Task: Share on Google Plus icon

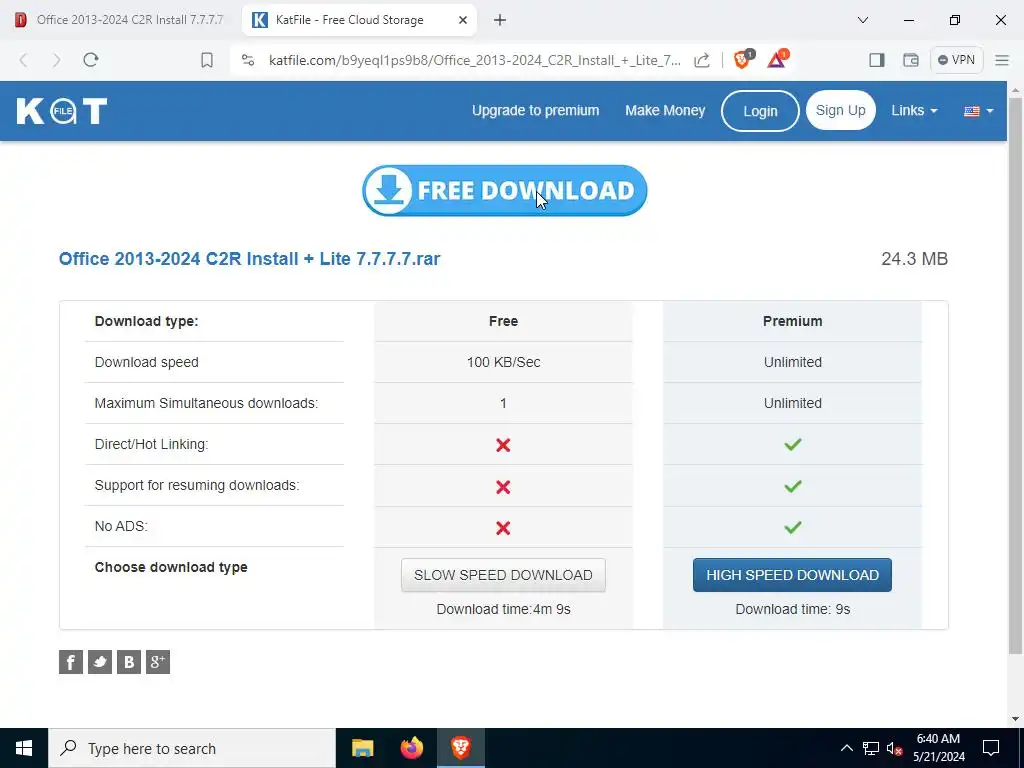Action: point(157,662)
